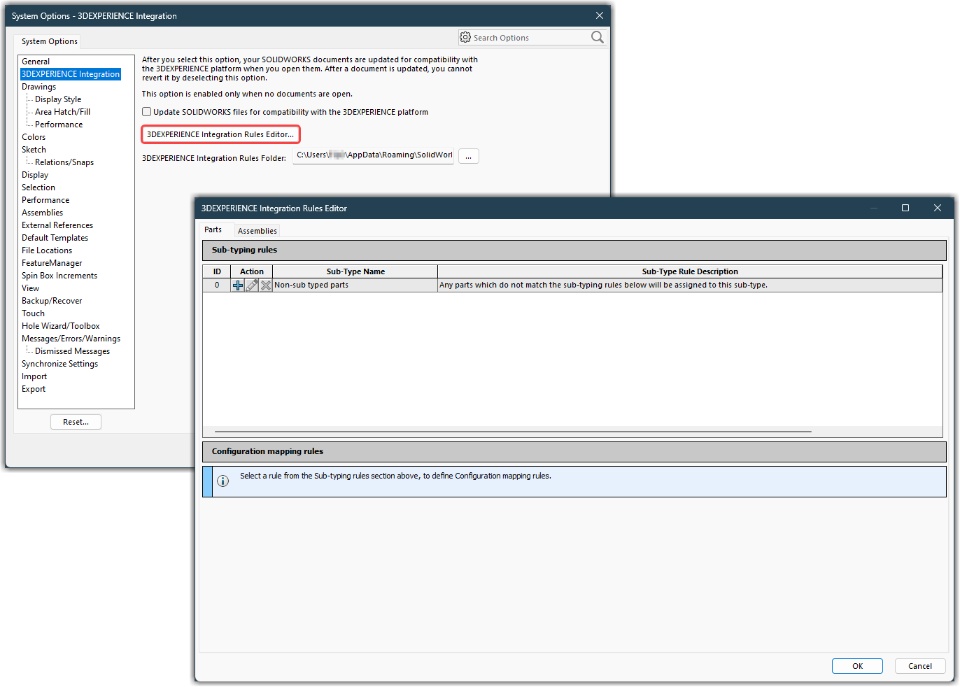
Task: Select Hole Wizard/Toolbox in the options tree
Action: (60, 326)
